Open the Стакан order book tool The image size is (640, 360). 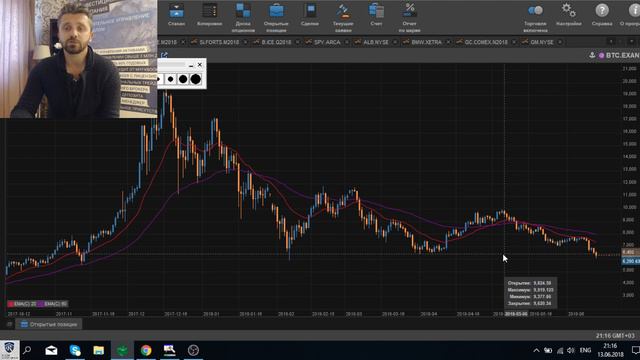(176, 15)
